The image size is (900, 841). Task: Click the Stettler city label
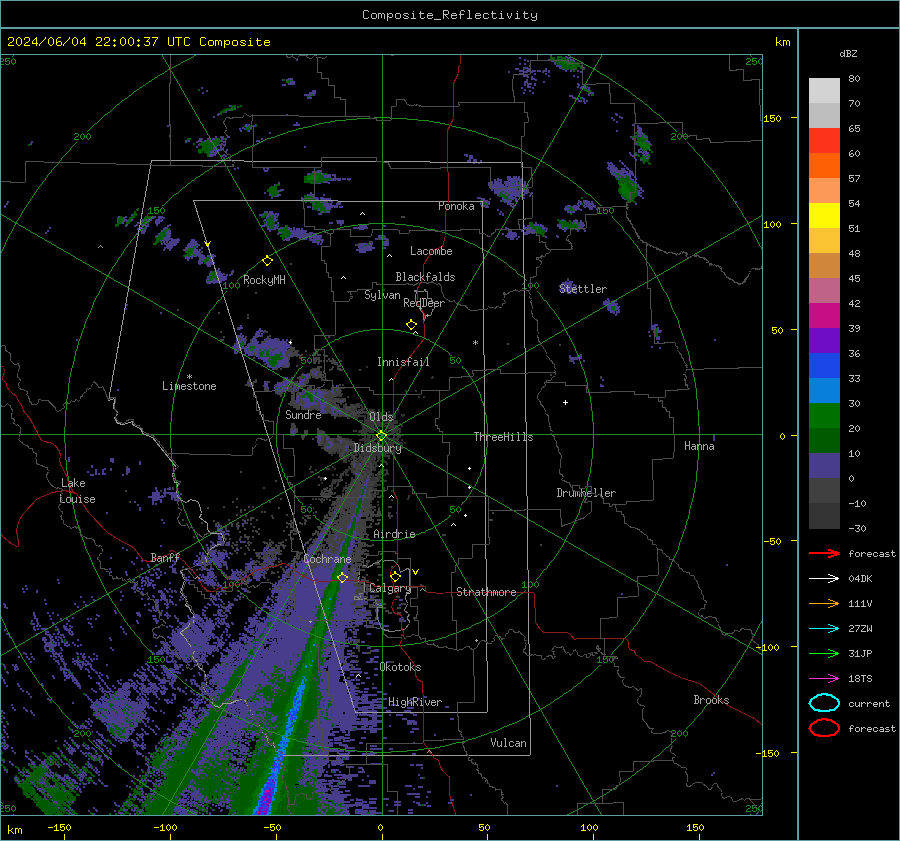tap(583, 289)
